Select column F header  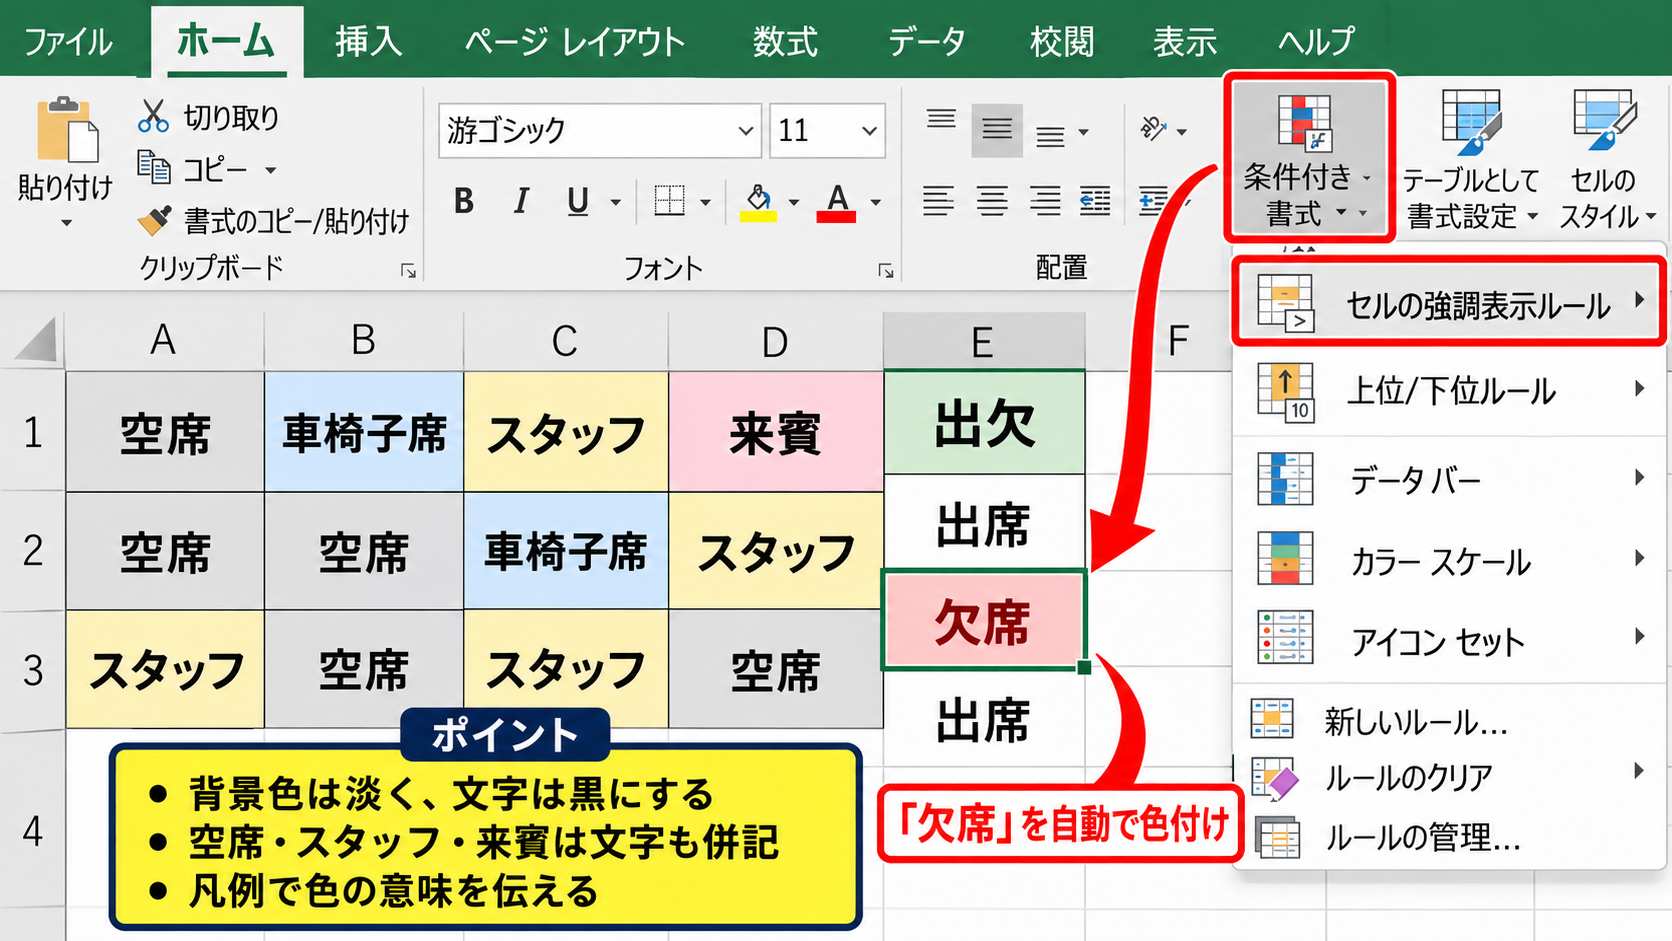coord(1178,341)
